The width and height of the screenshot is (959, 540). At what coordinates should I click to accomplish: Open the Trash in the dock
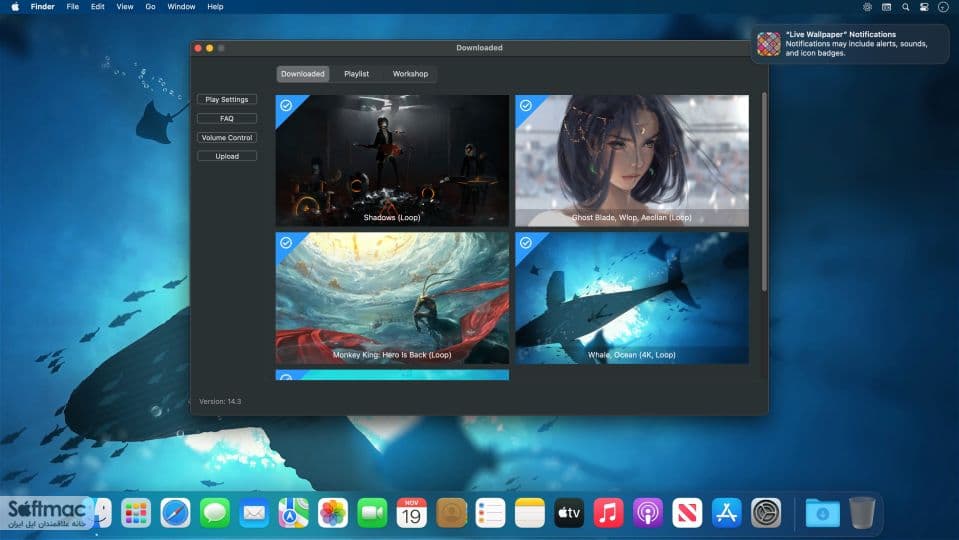pos(862,512)
